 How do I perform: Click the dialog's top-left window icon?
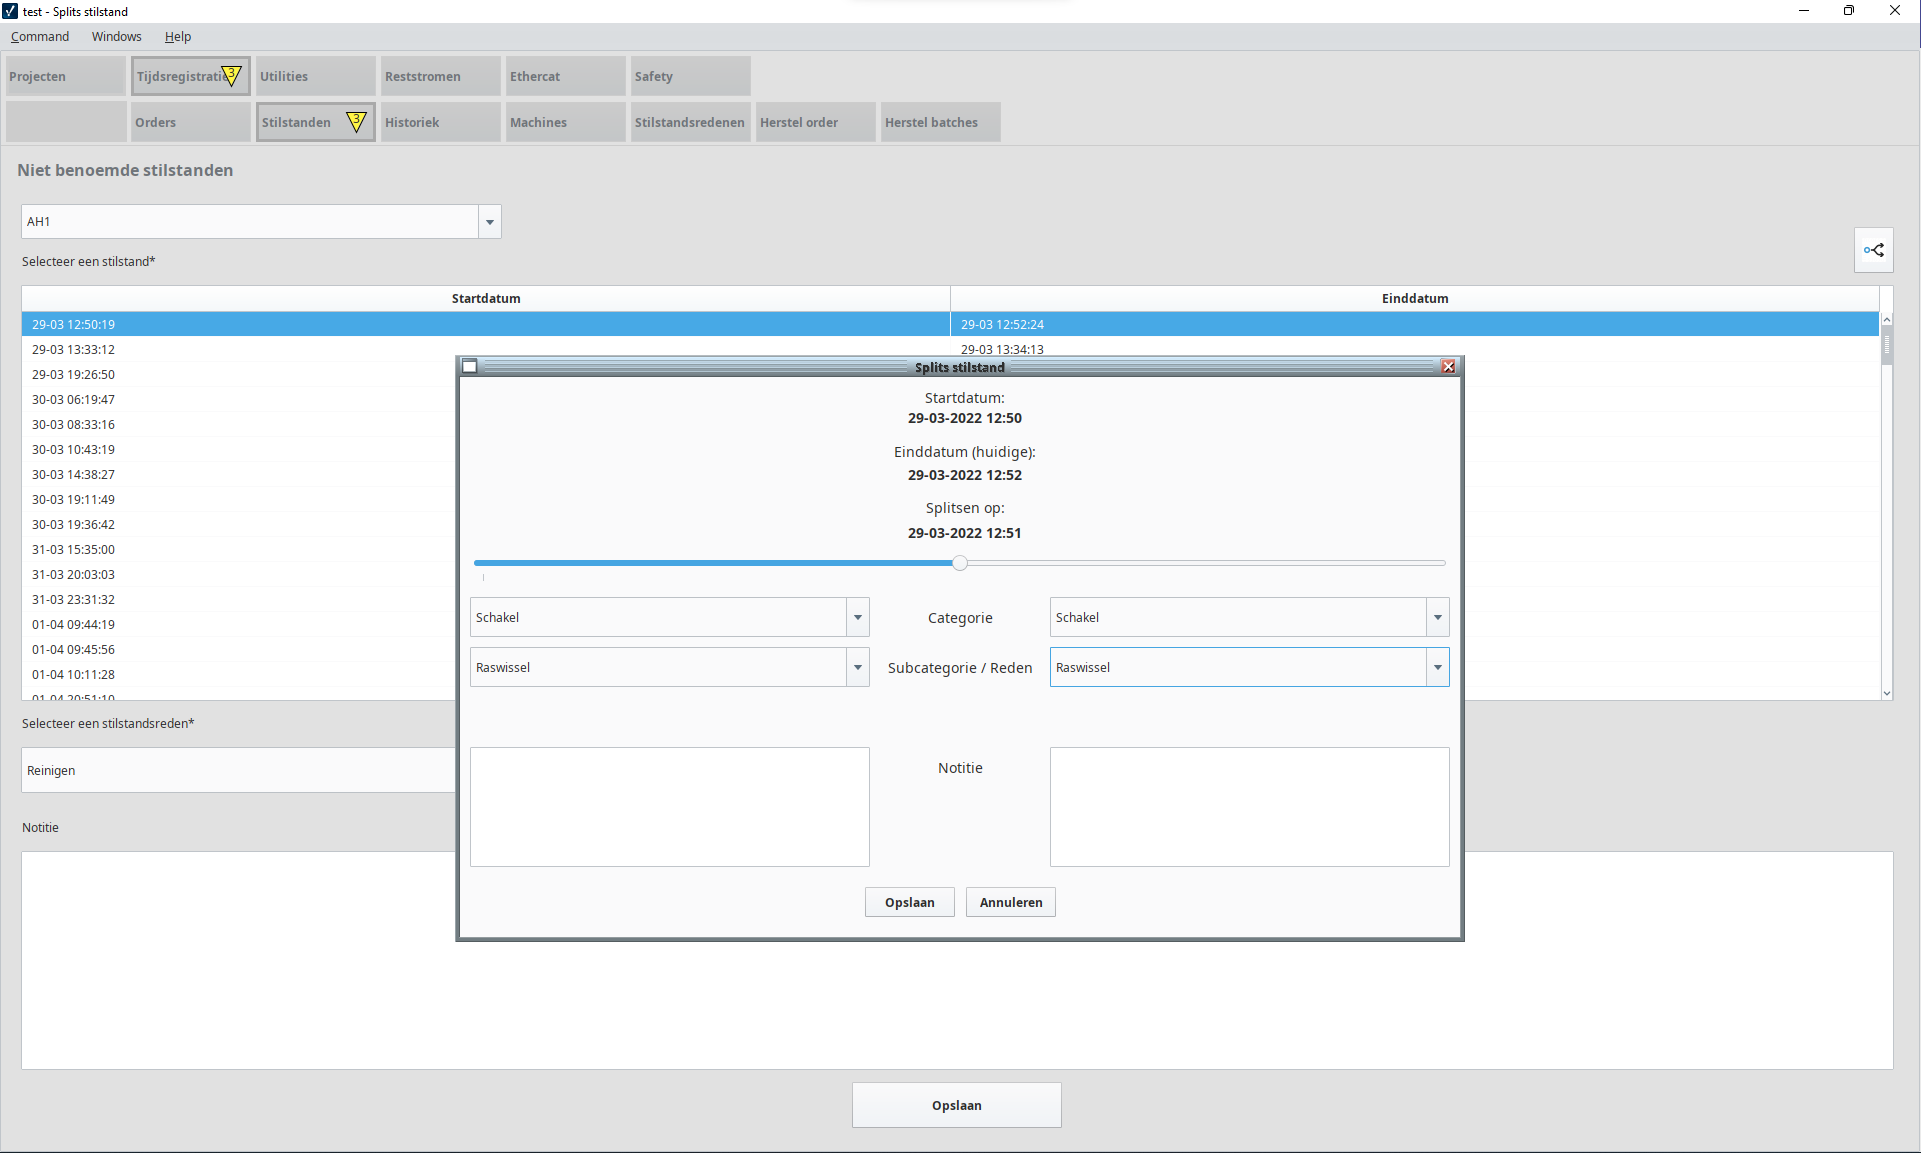click(x=470, y=367)
